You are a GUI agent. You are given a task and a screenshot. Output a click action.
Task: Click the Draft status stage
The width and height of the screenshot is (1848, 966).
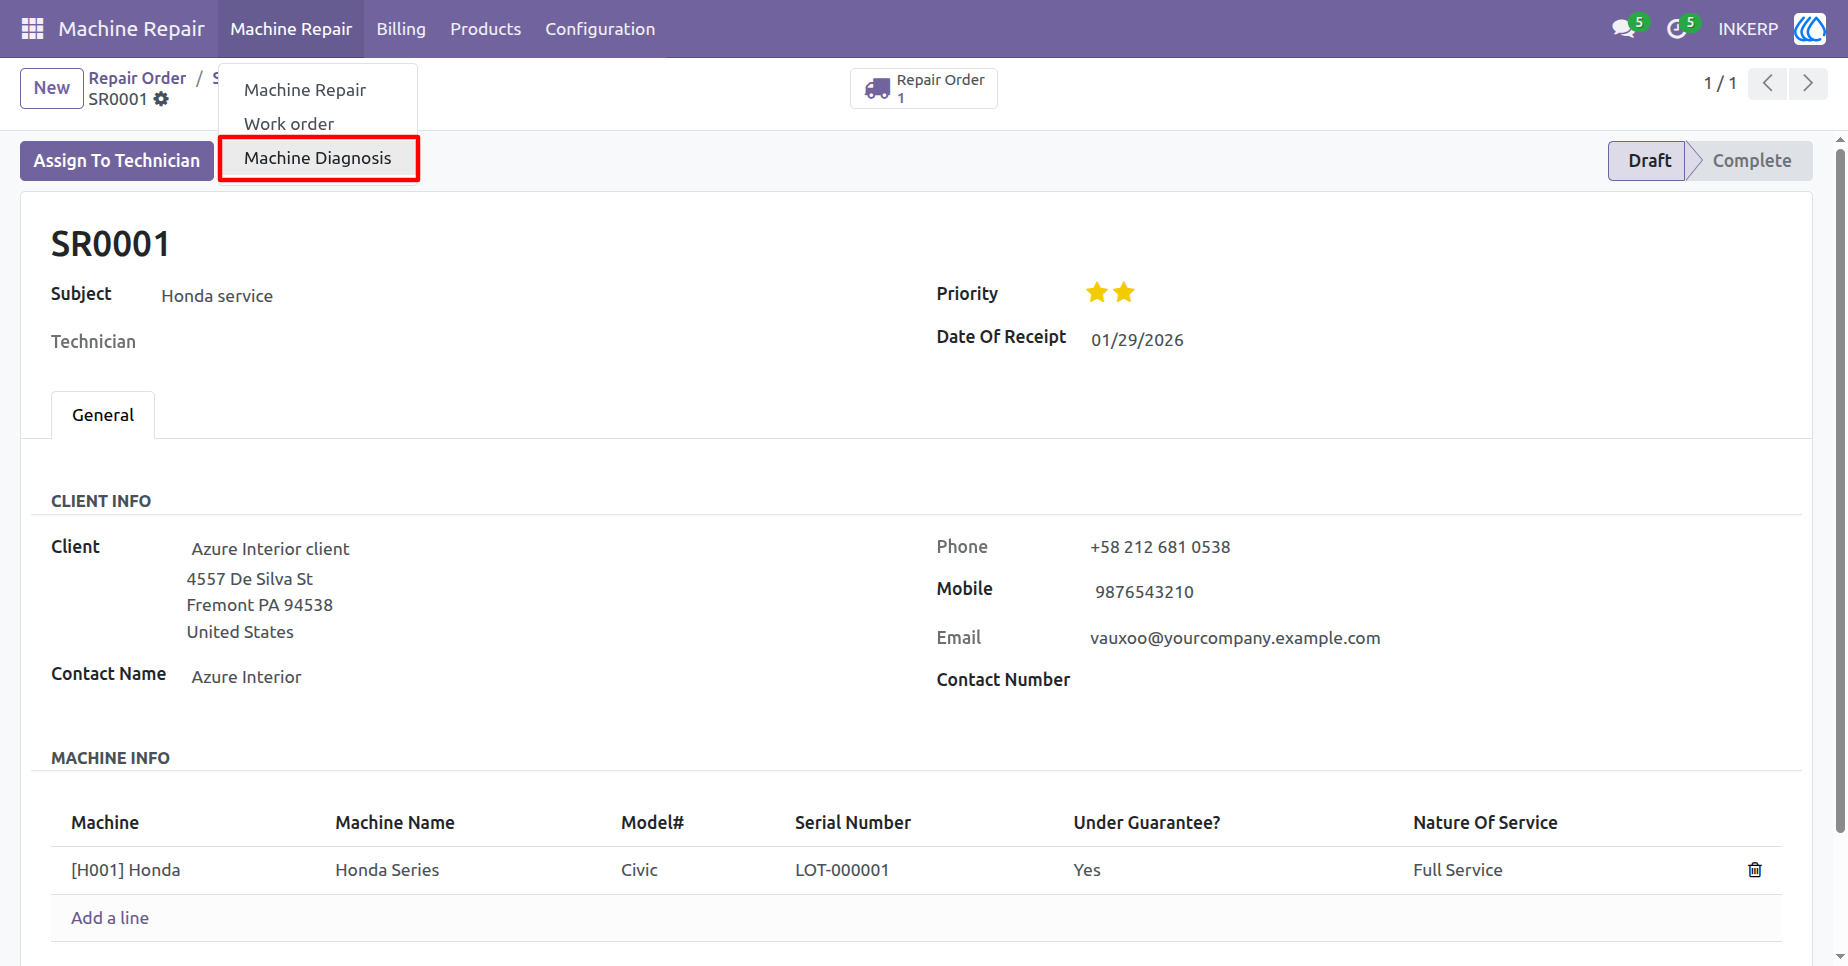[x=1649, y=161]
